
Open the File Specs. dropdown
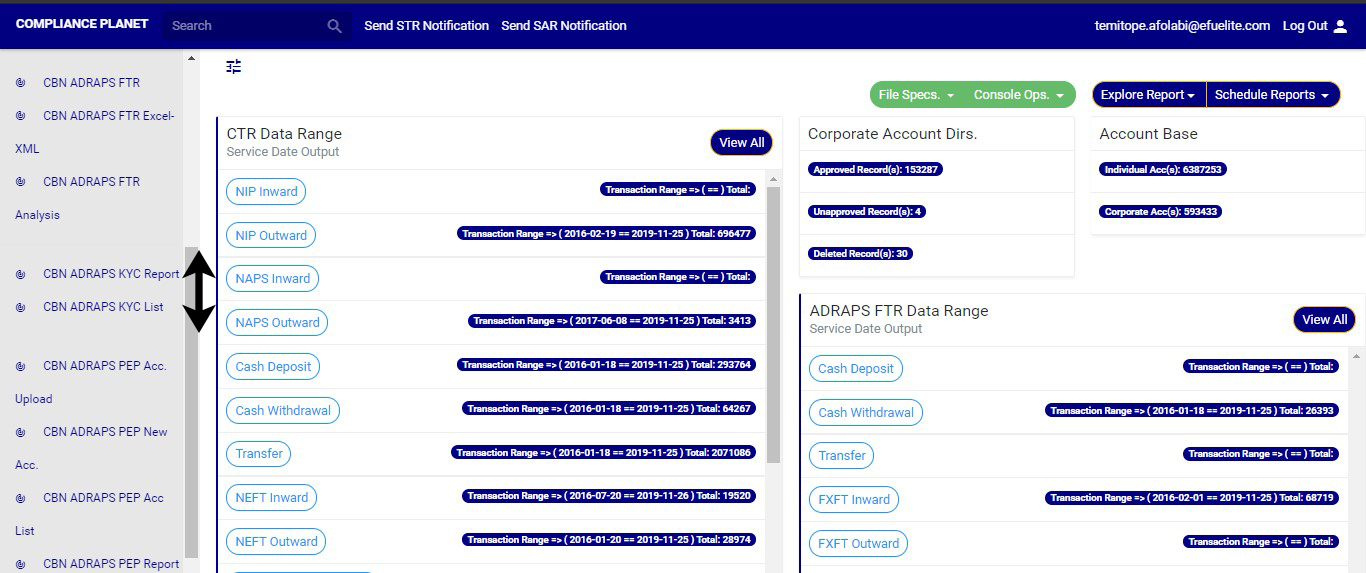point(916,95)
